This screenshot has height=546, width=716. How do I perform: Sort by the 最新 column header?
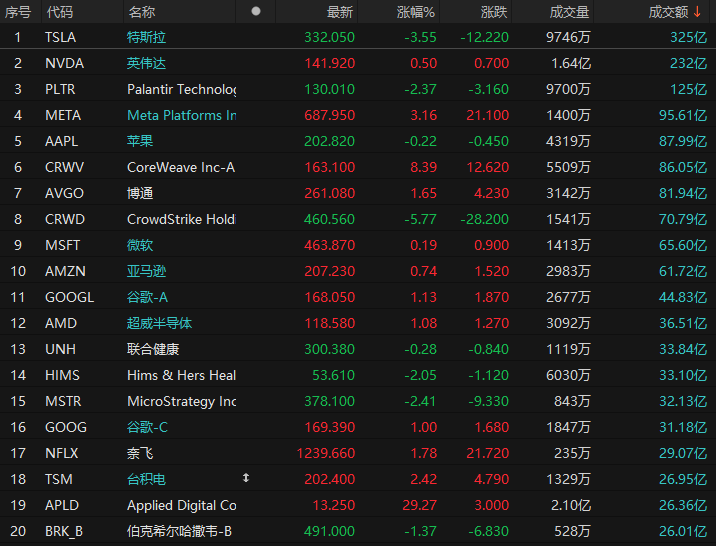[x=340, y=12]
